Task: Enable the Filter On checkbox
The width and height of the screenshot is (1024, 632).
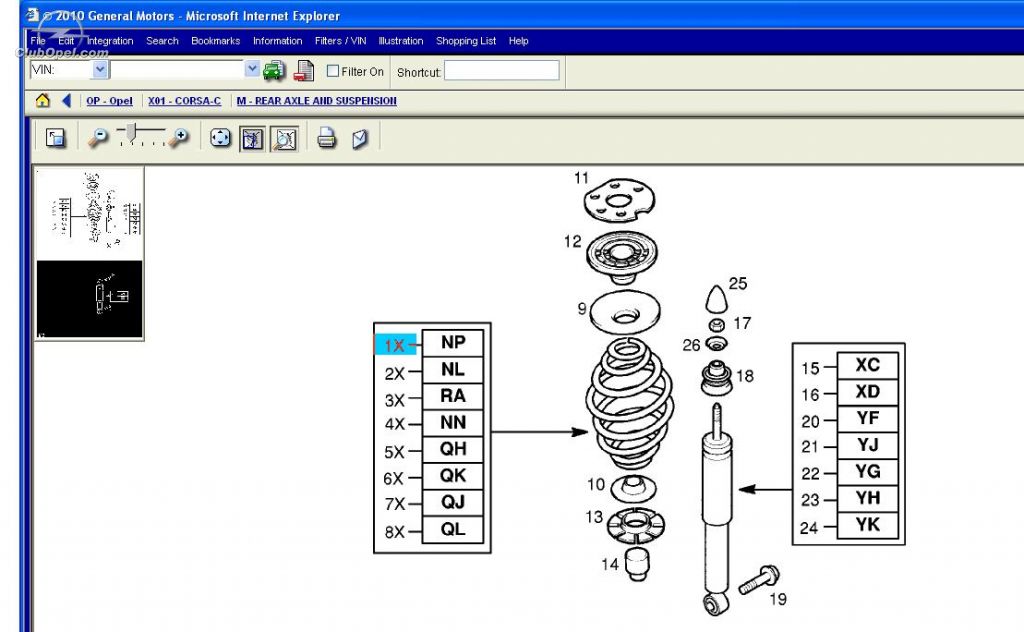Action: [333, 71]
